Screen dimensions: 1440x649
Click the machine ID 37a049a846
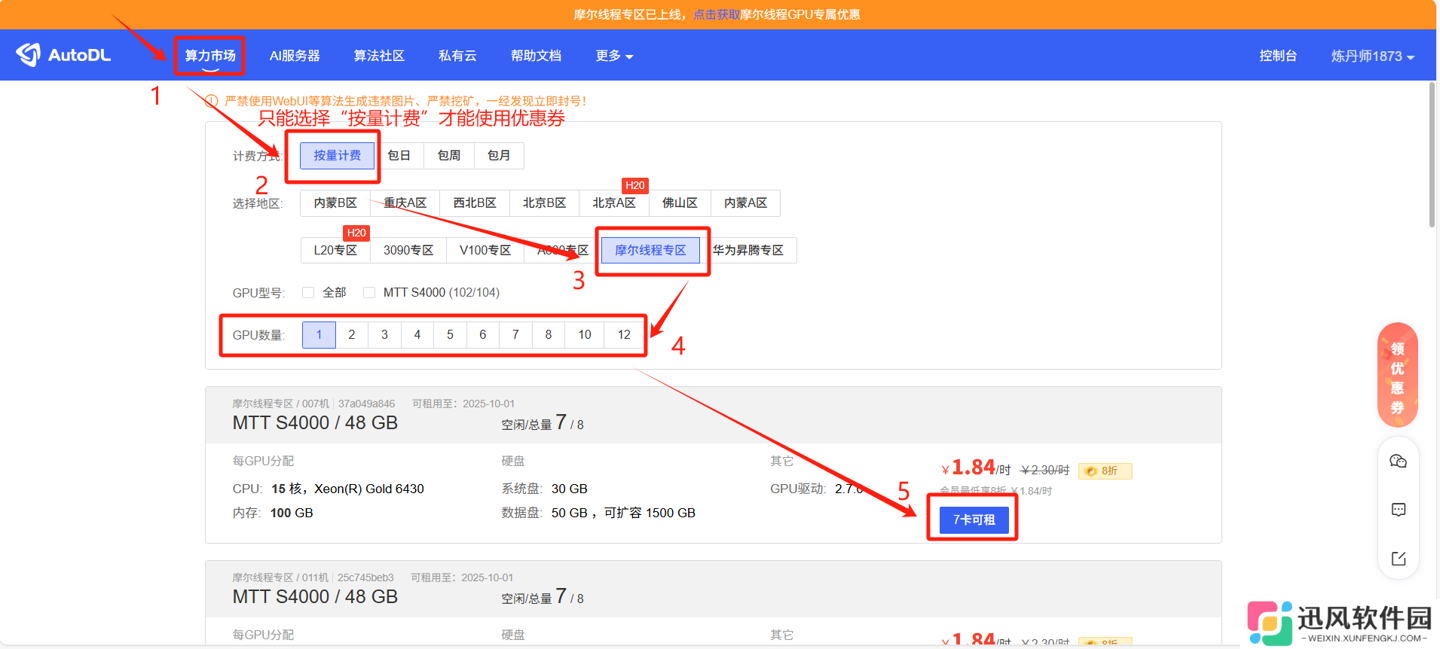(366, 404)
